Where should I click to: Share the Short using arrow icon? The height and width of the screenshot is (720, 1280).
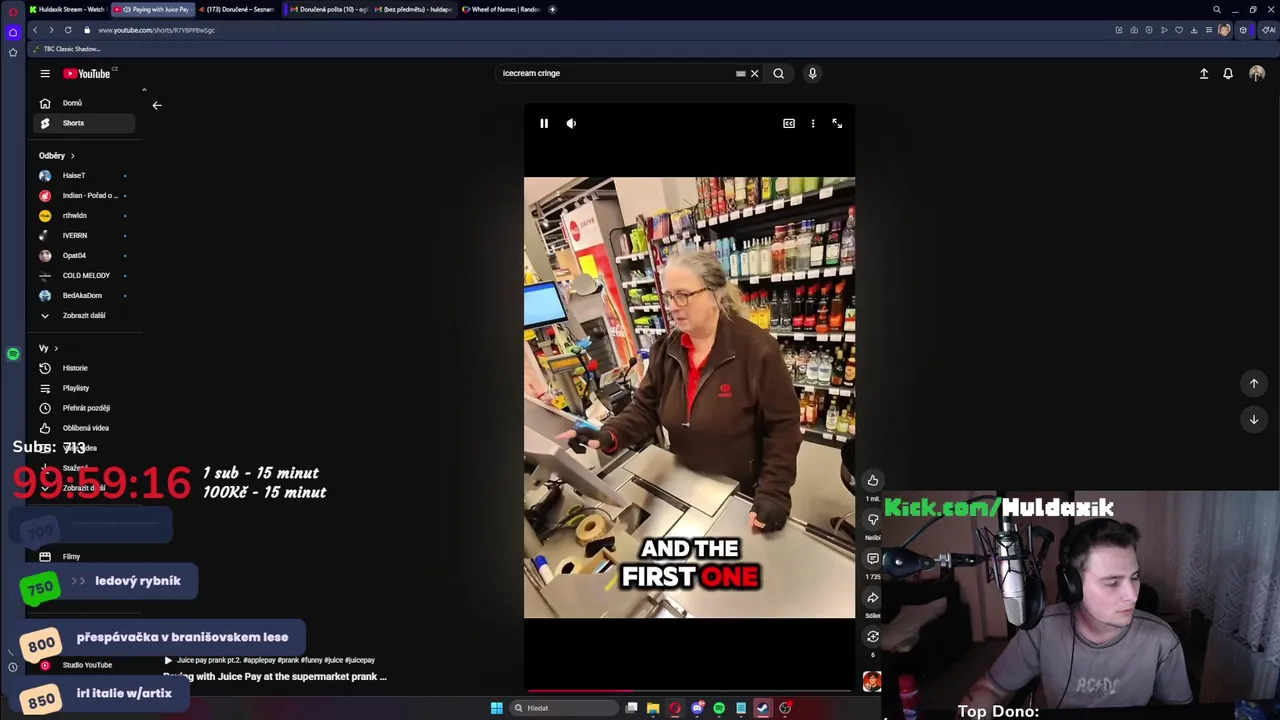coord(873,597)
